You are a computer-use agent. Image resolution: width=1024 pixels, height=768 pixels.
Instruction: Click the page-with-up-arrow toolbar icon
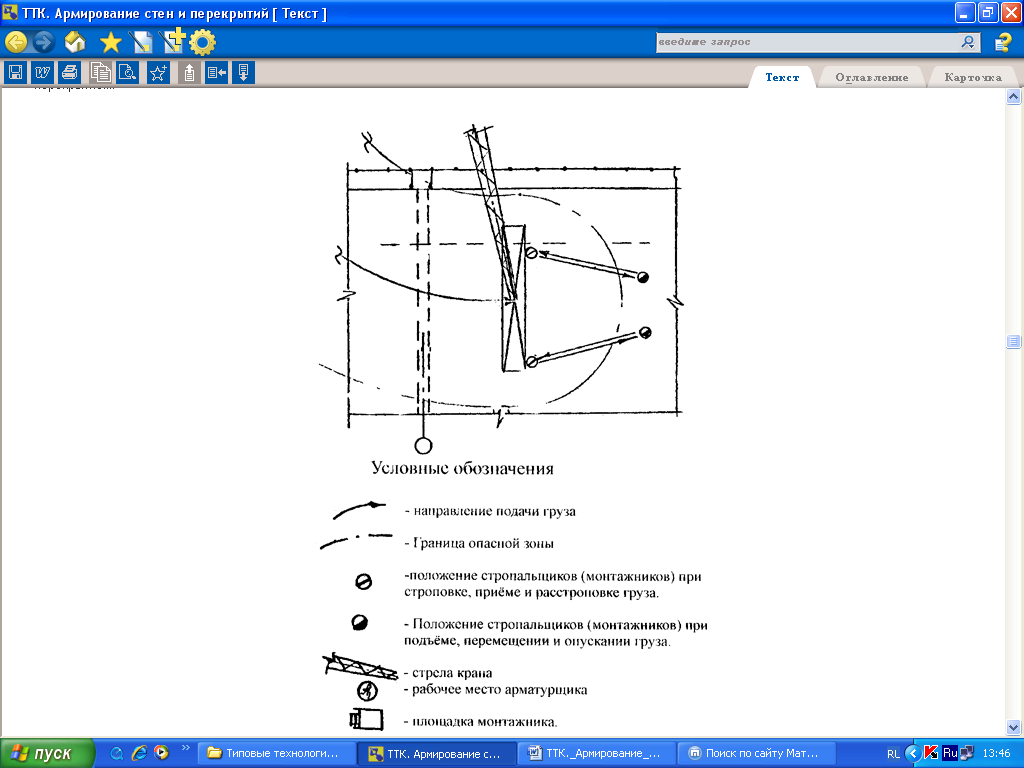pyautogui.click(x=189, y=72)
